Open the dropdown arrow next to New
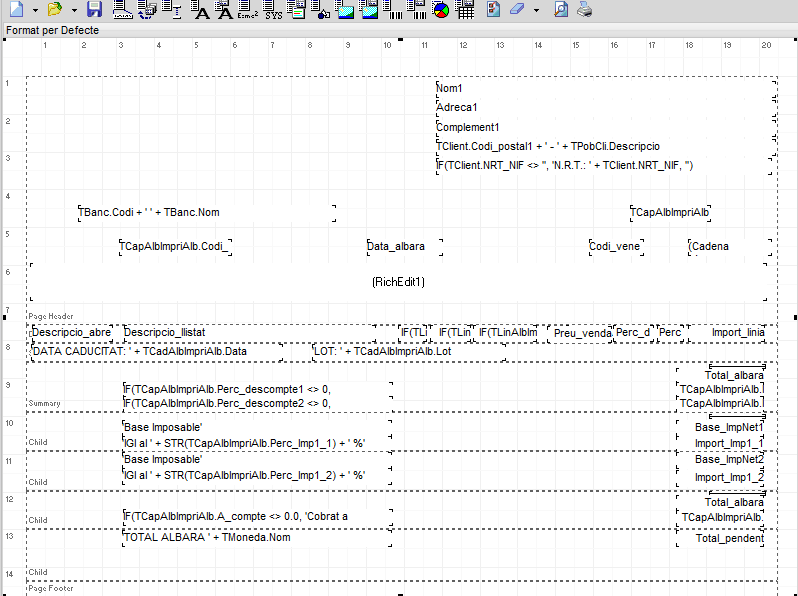798x596 pixels. (x=35, y=10)
